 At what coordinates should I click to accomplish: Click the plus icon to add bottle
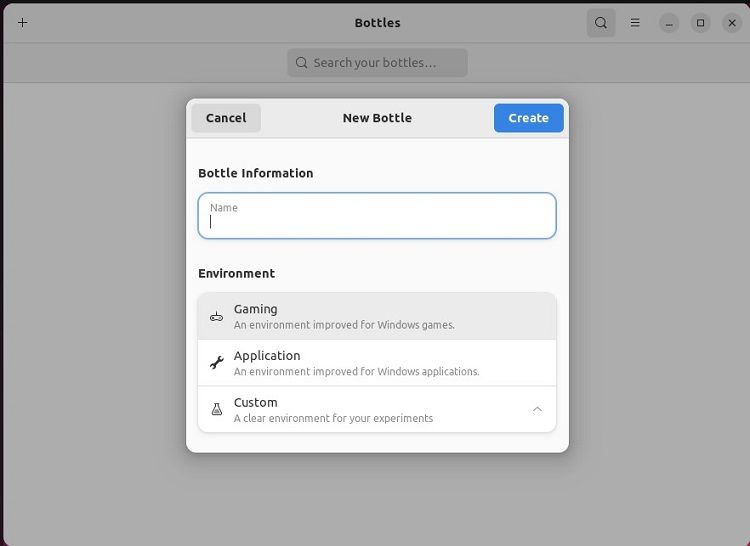point(23,23)
